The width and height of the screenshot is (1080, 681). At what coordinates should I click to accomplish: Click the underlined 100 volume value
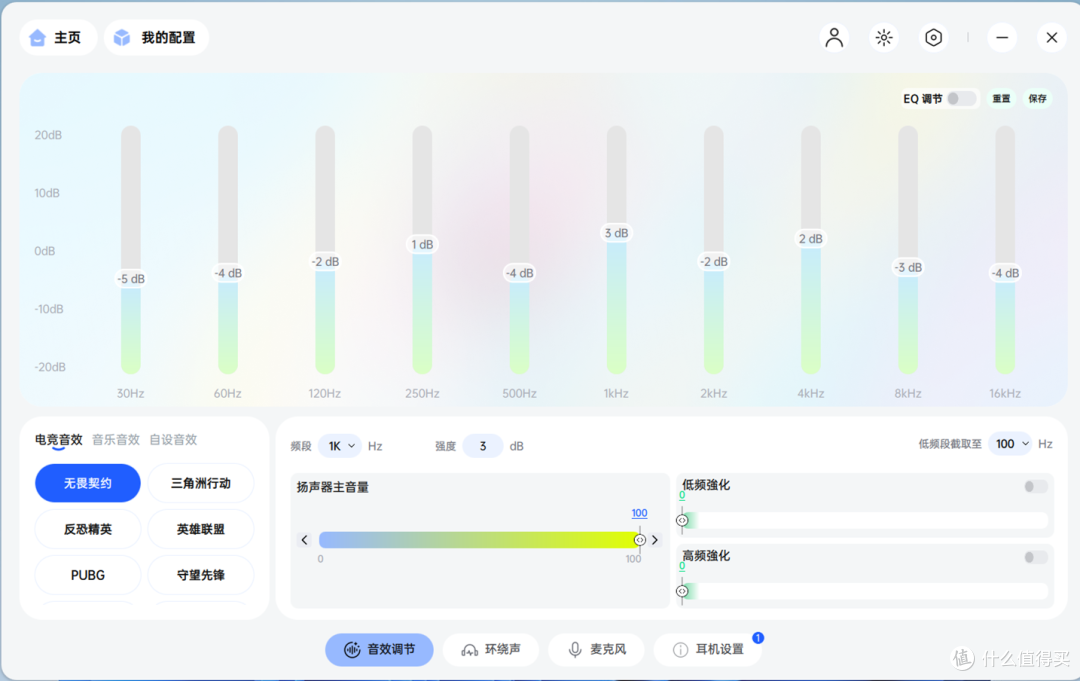(x=639, y=513)
